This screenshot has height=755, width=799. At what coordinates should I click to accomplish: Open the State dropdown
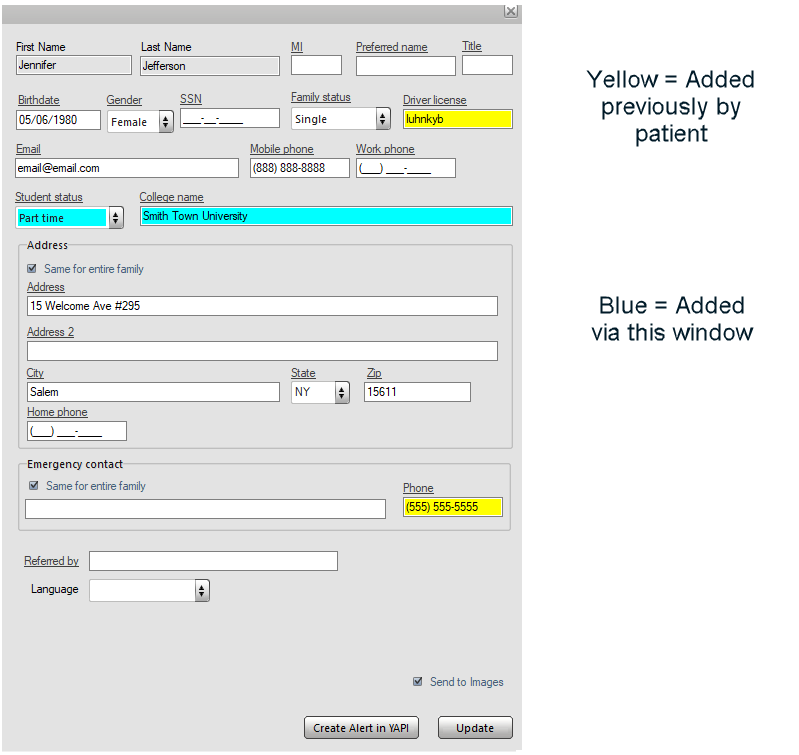pos(321,392)
